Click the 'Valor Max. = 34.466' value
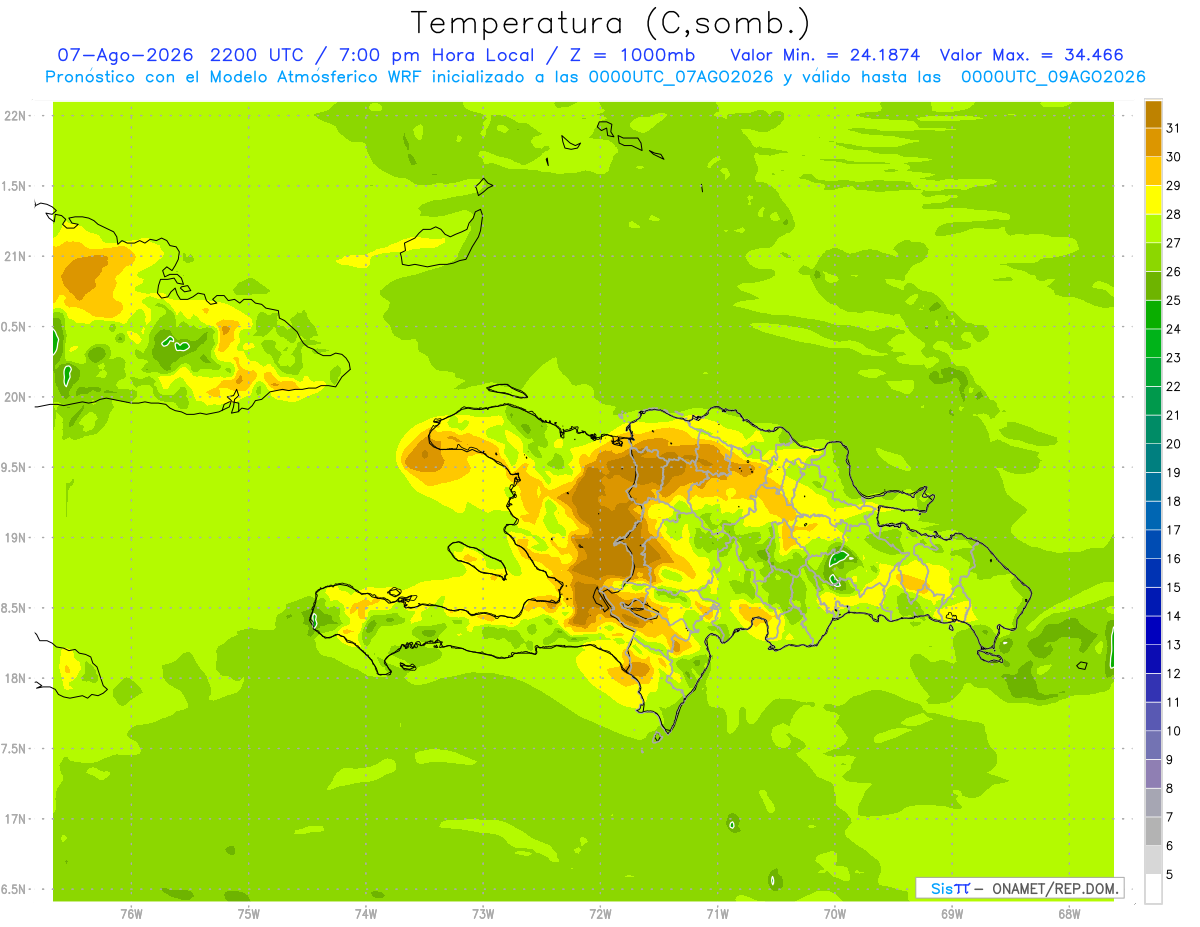This screenshot has width=1200, height=927. [x=1032, y=55]
